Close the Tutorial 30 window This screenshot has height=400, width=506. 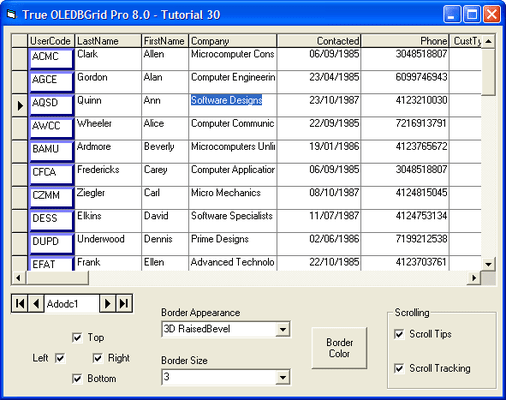(492, 14)
